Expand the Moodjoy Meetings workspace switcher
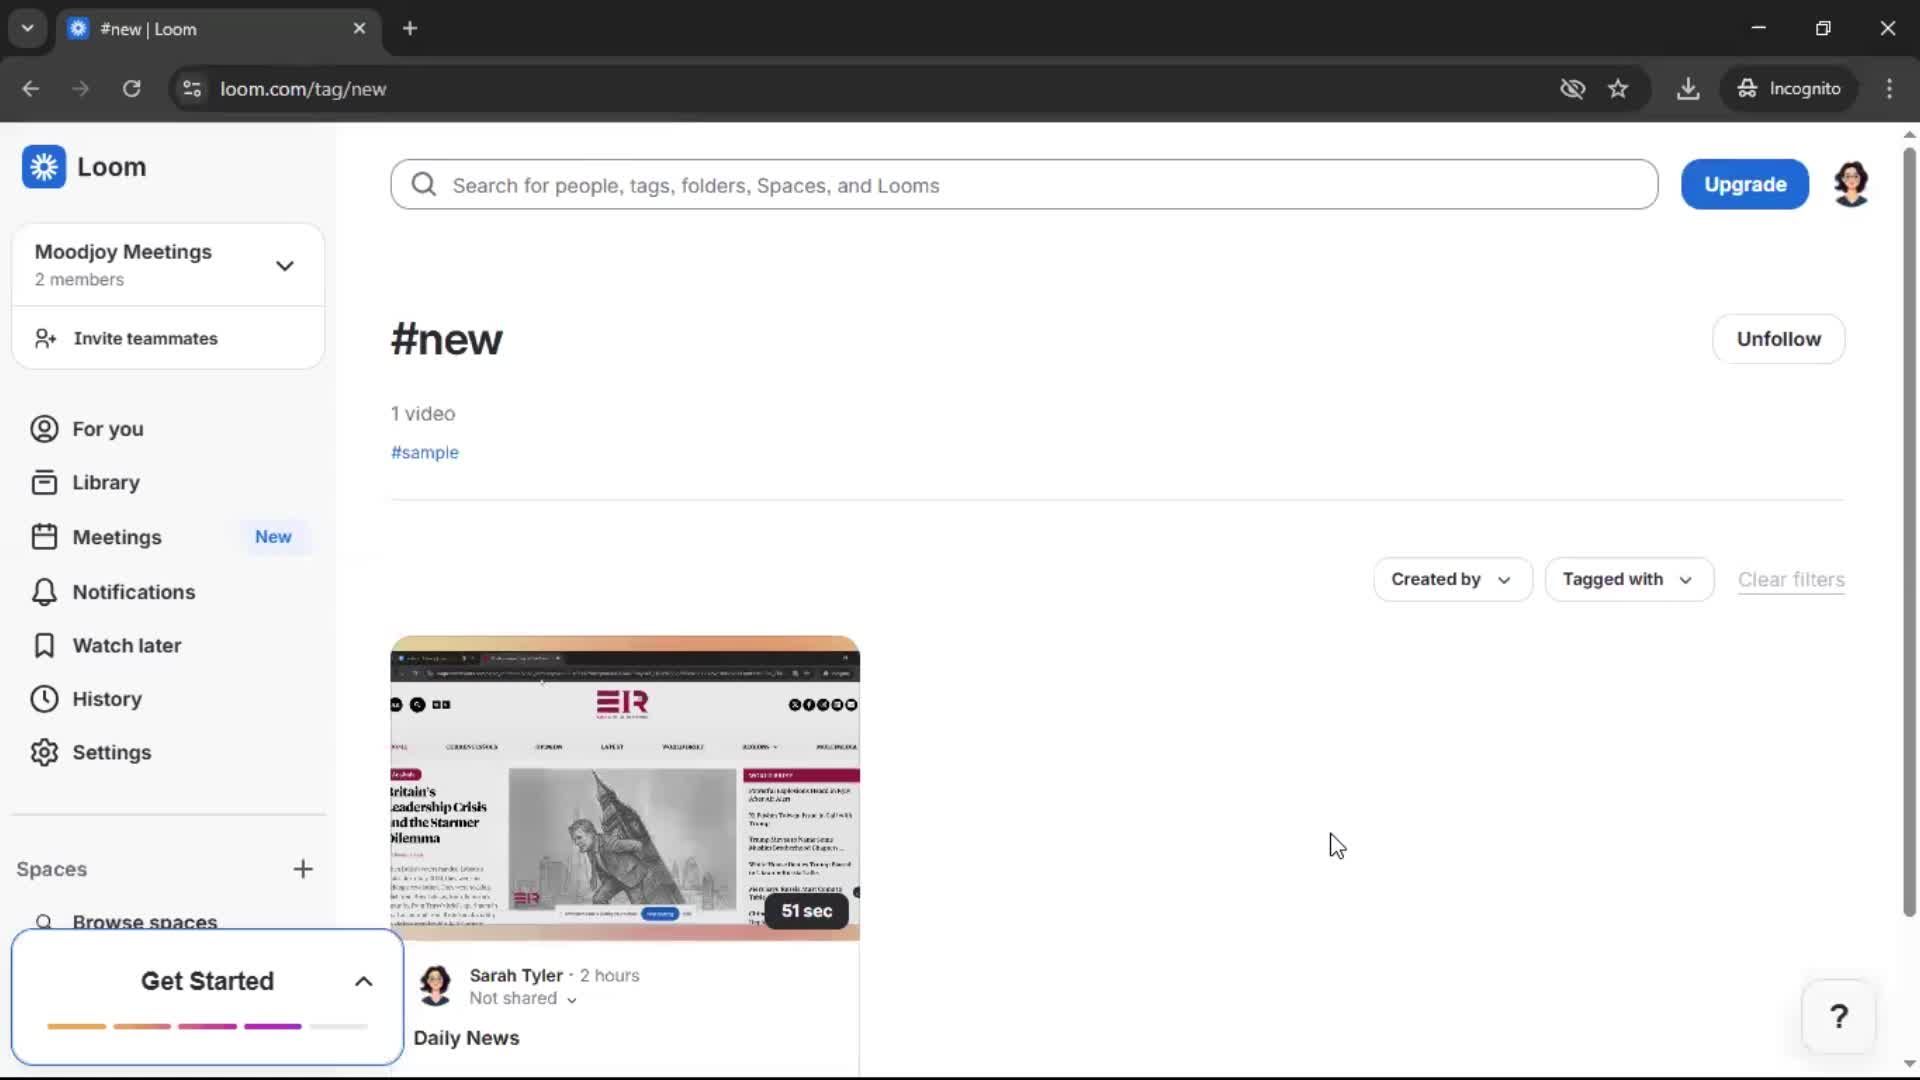 coord(285,265)
